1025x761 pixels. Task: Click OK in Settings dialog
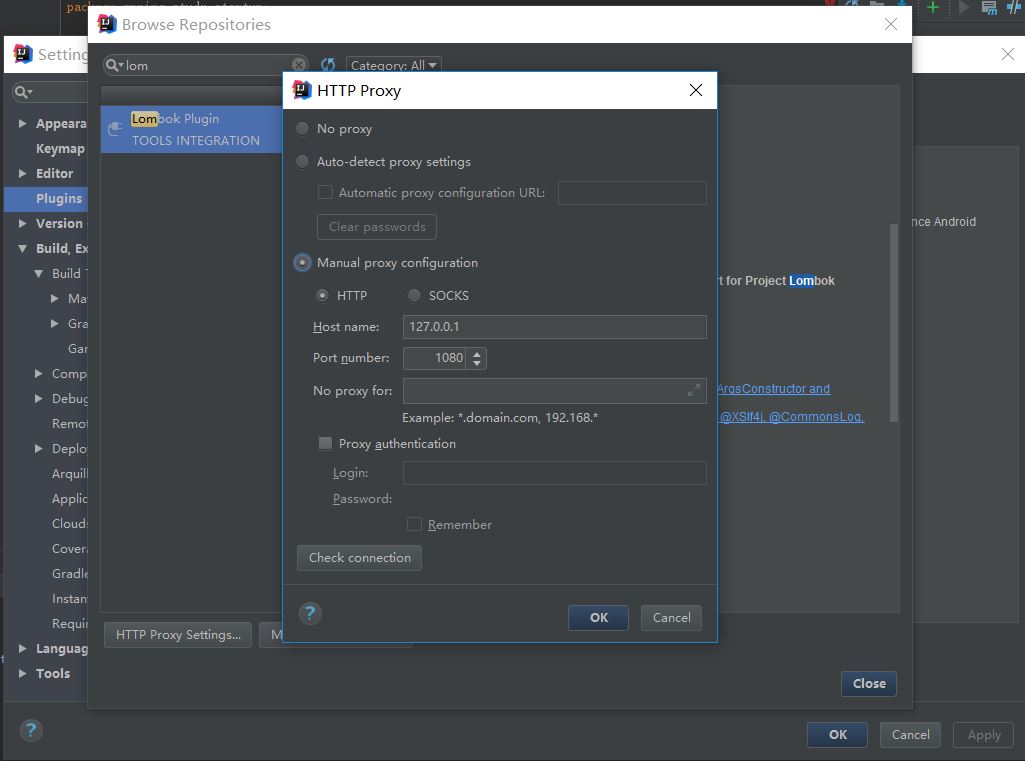pos(837,735)
